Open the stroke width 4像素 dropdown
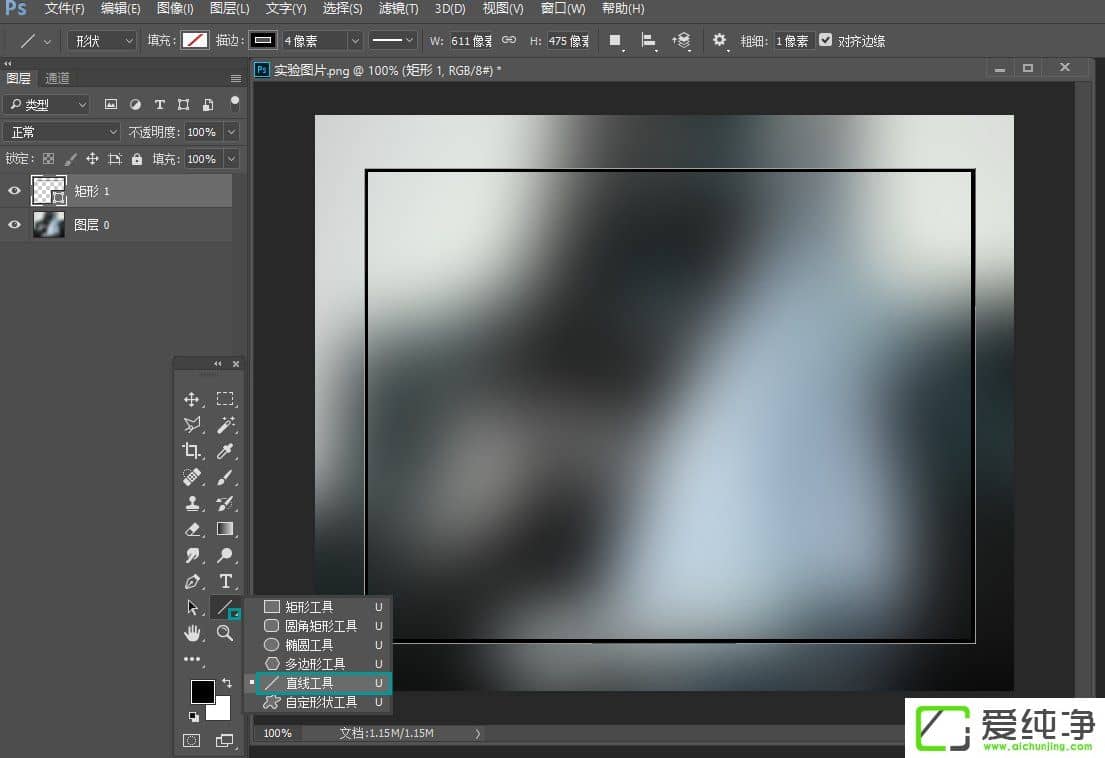 tap(355, 40)
